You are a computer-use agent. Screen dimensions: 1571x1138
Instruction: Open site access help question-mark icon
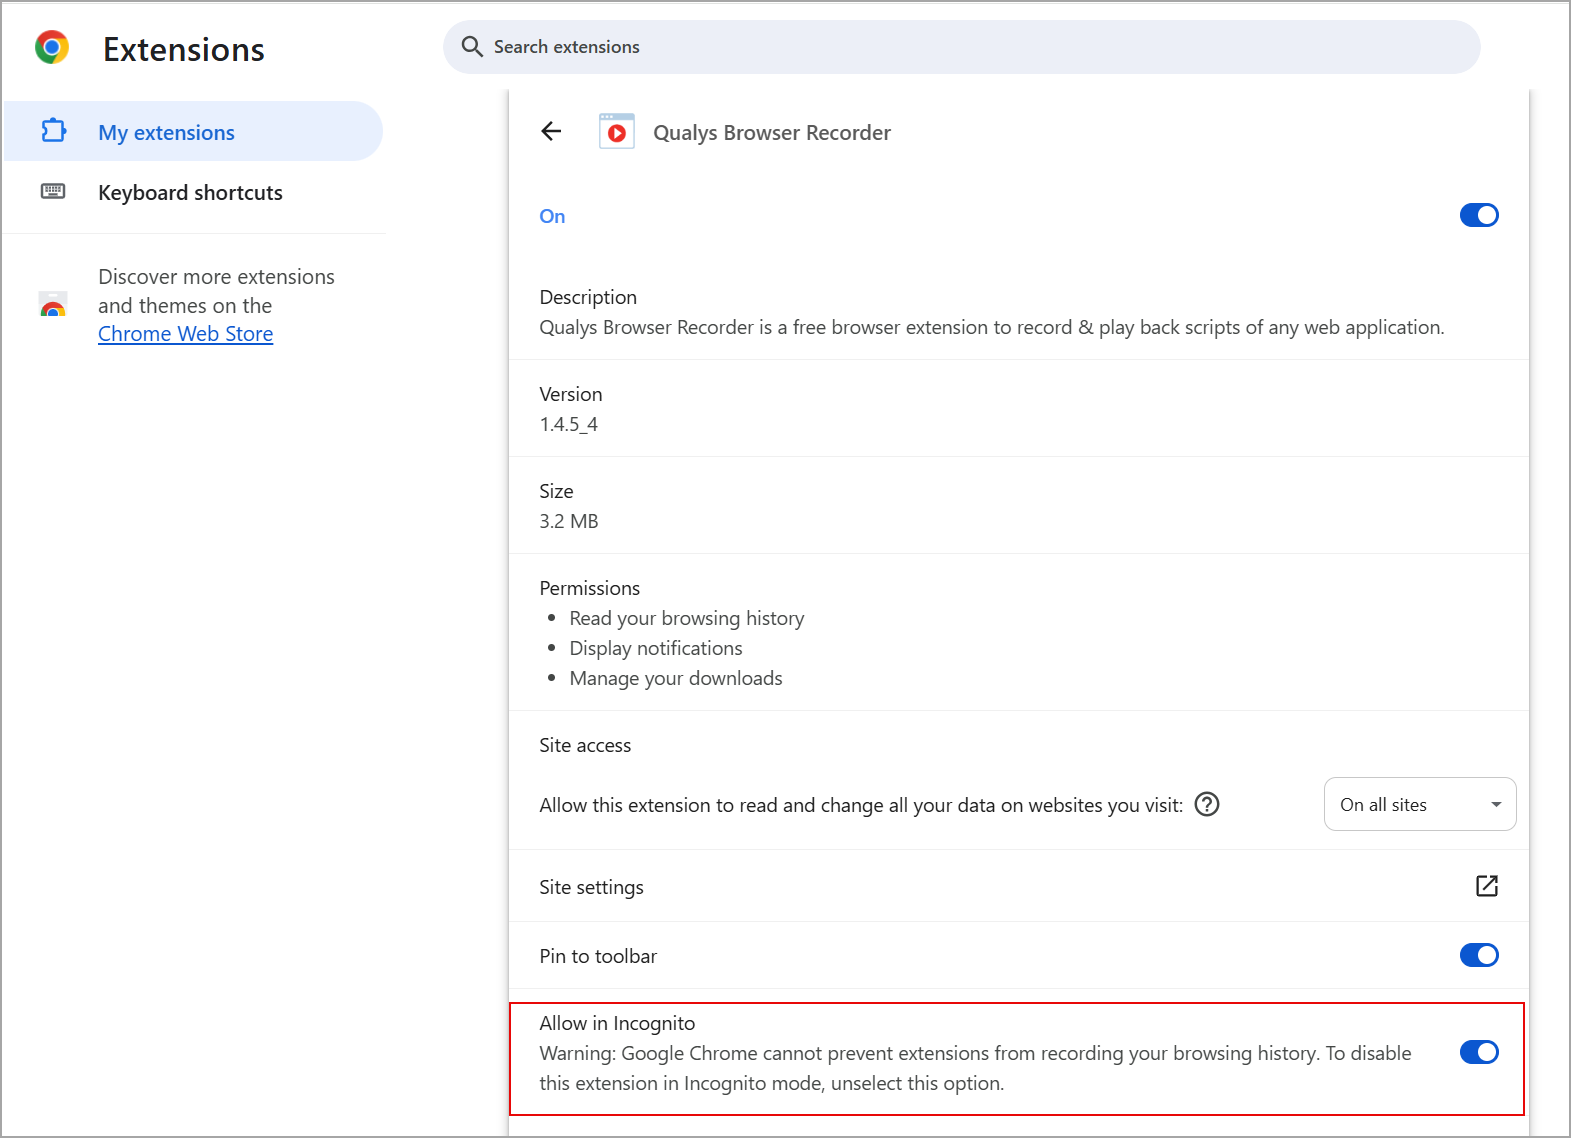pos(1207,804)
